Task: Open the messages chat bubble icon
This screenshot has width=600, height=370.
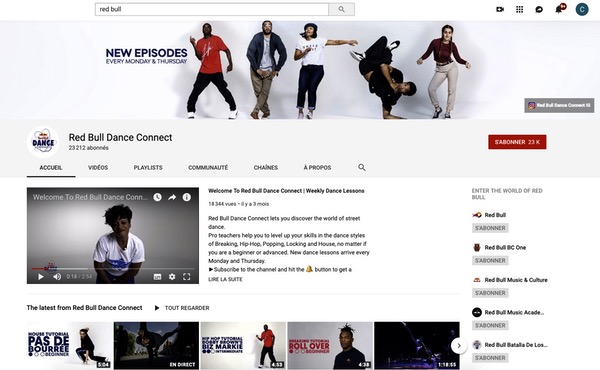Action: (x=539, y=10)
